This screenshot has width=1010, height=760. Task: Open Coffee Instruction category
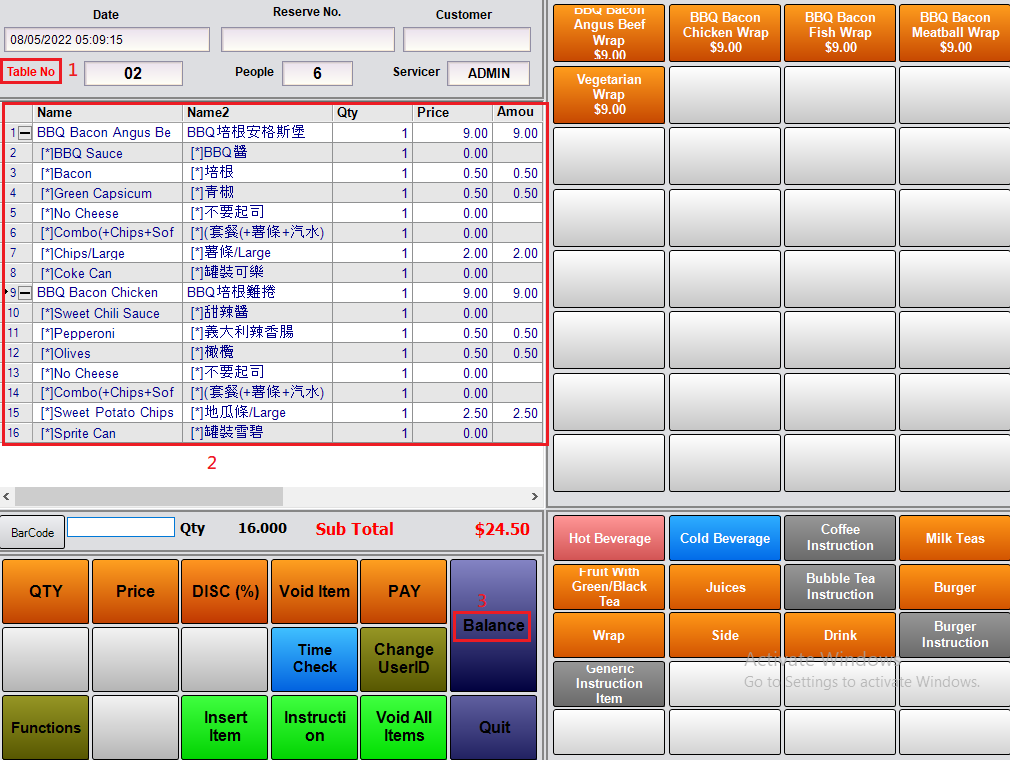coord(840,538)
